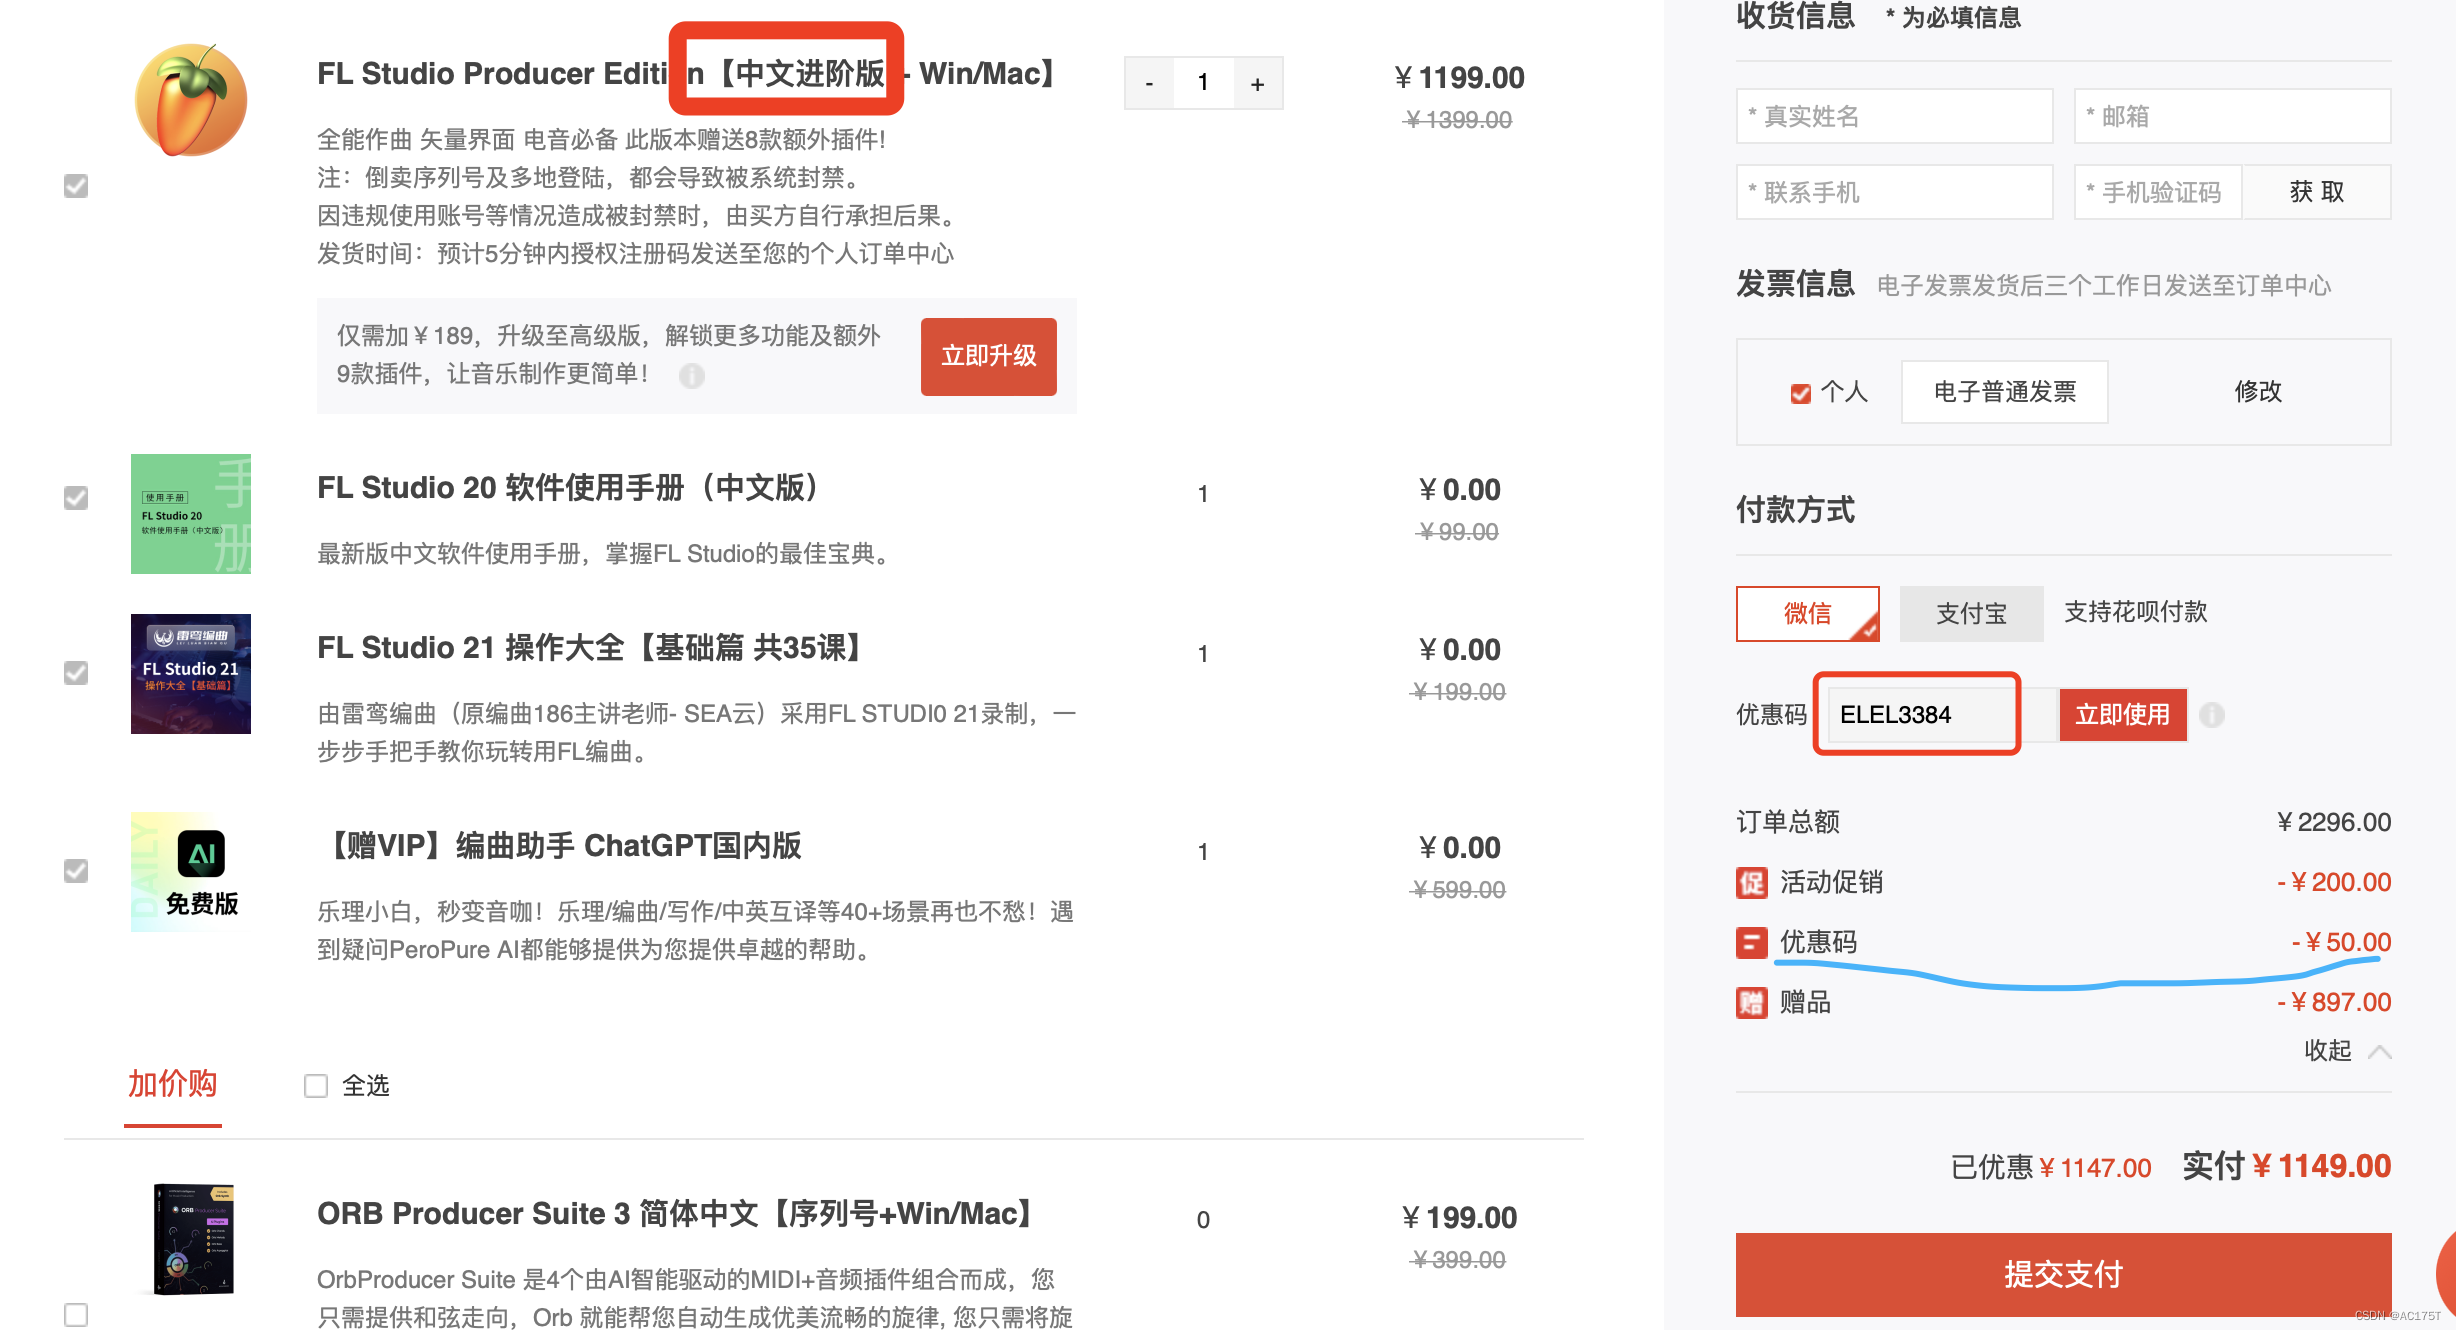The image size is (2456, 1330).
Task: Collapse the order summary with 收起
Action: pyautogui.click(x=2347, y=1051)
